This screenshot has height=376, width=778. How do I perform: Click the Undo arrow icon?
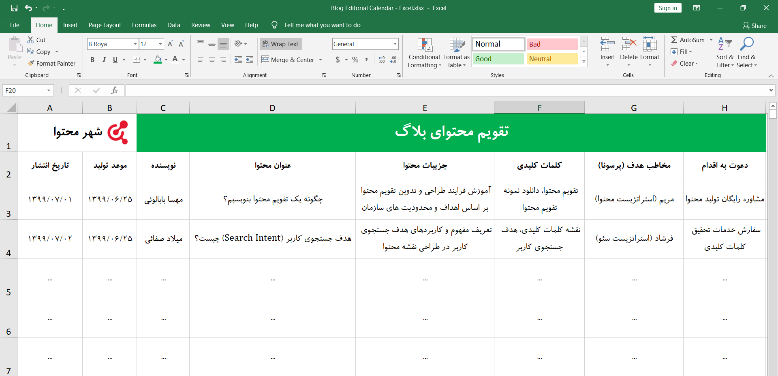(x=28, y=8)
